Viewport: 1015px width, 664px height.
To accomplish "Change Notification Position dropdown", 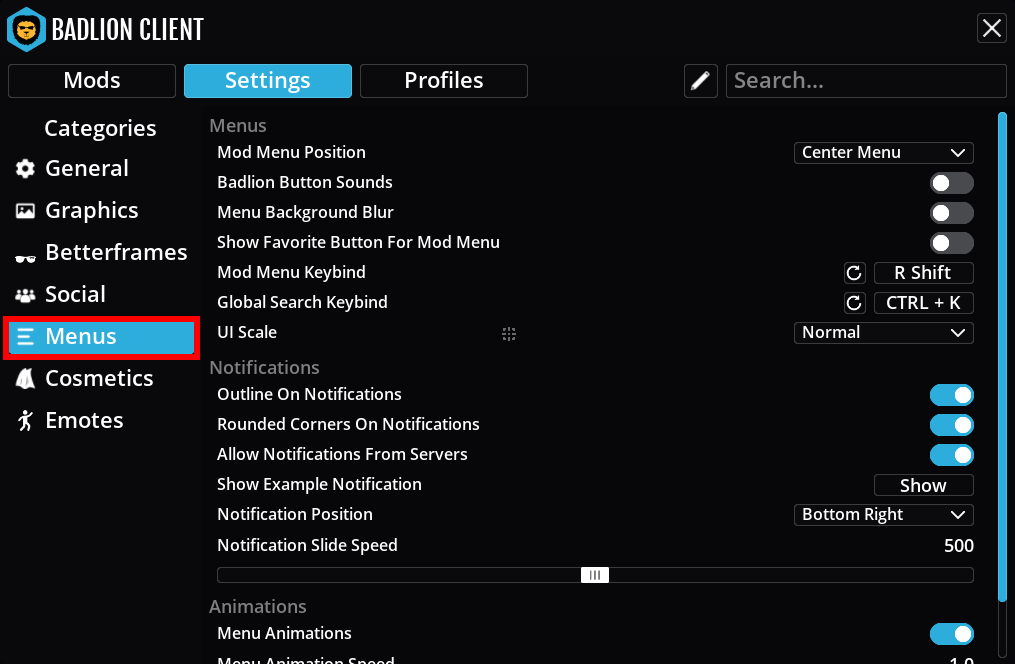I will pyautogui.click(x=883, y=514).
